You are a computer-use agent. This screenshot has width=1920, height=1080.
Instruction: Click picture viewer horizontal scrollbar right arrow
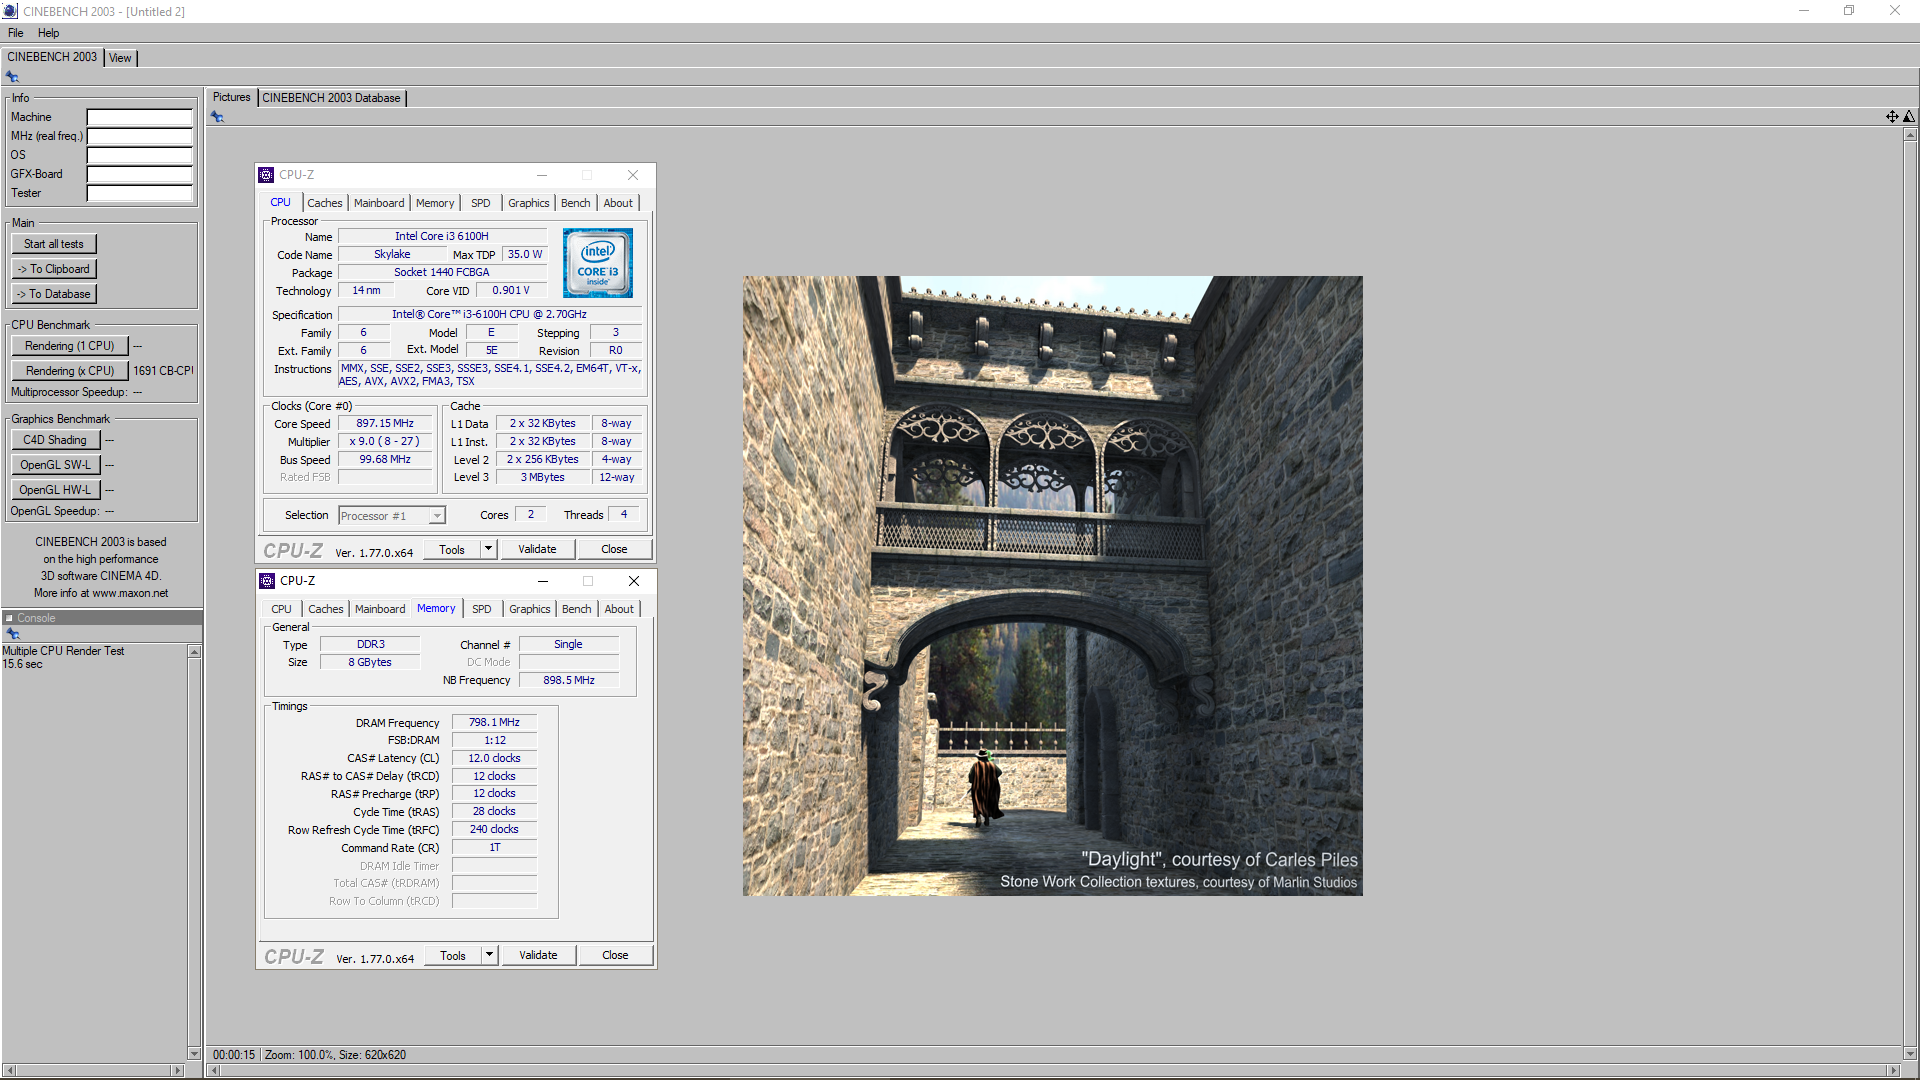click(x=1894, y=1071)
